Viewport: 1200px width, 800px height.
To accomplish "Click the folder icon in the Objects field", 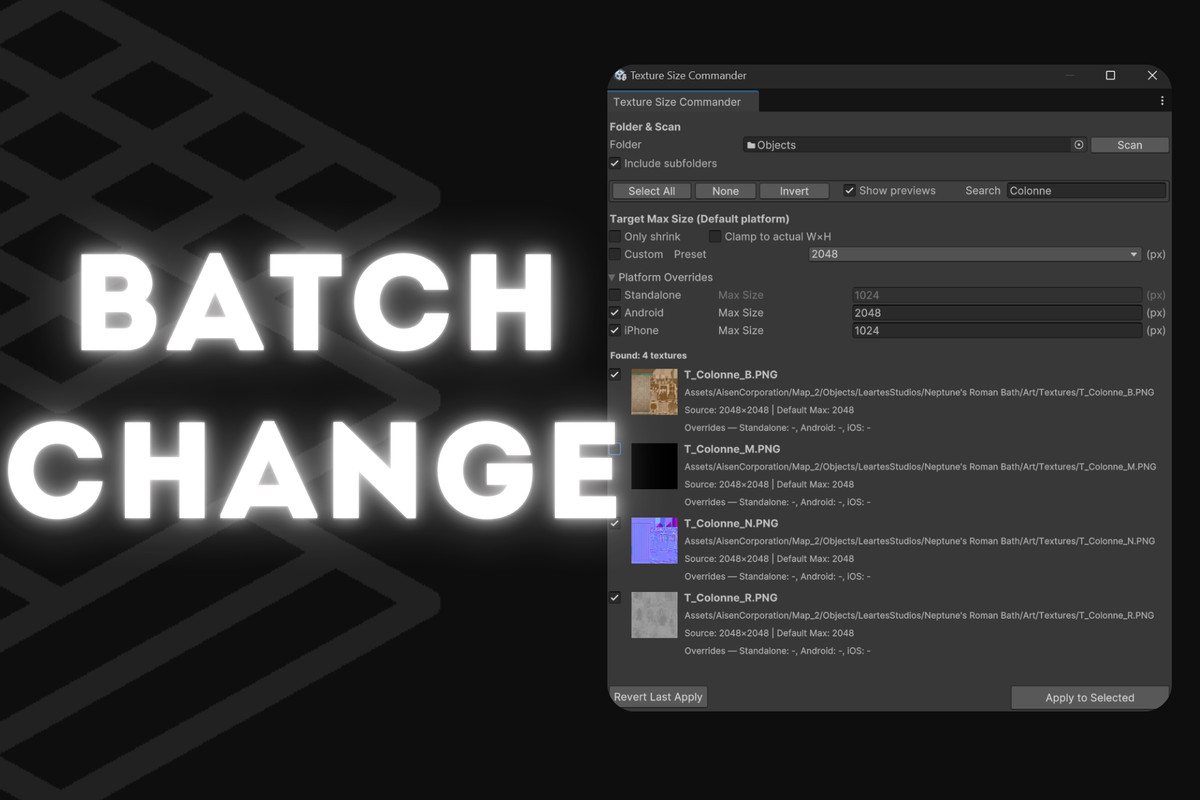I will coord(751,145).
